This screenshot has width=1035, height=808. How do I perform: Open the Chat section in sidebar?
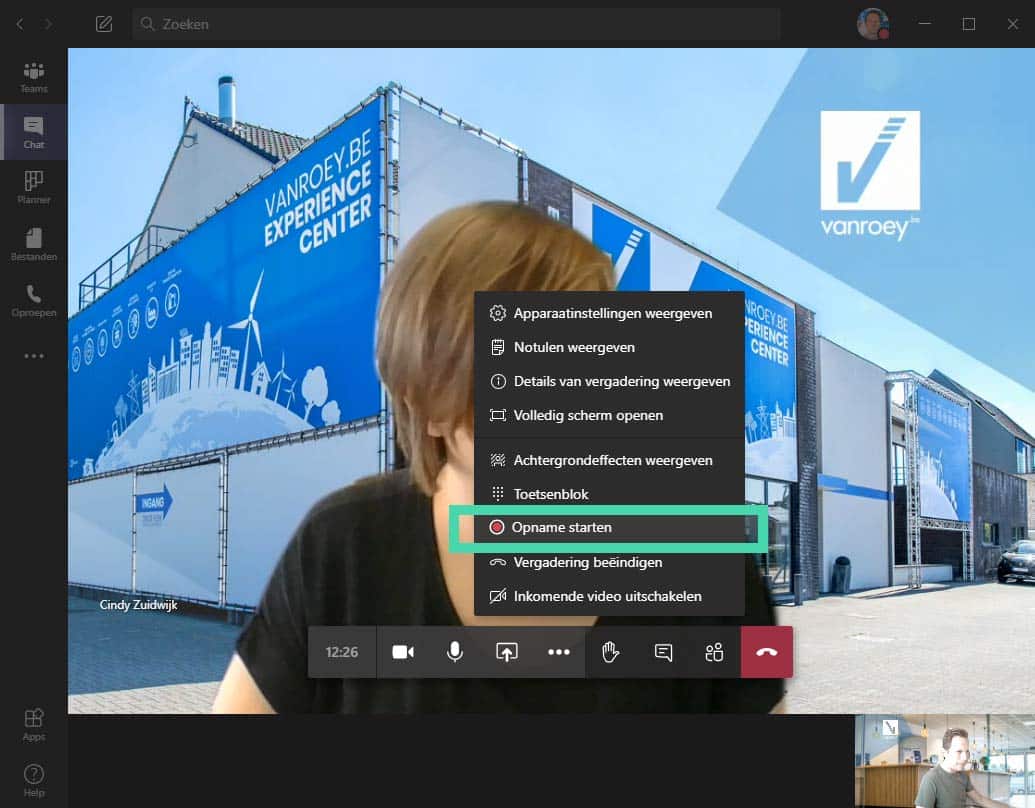pyautogui.click(x=34, y=132)
